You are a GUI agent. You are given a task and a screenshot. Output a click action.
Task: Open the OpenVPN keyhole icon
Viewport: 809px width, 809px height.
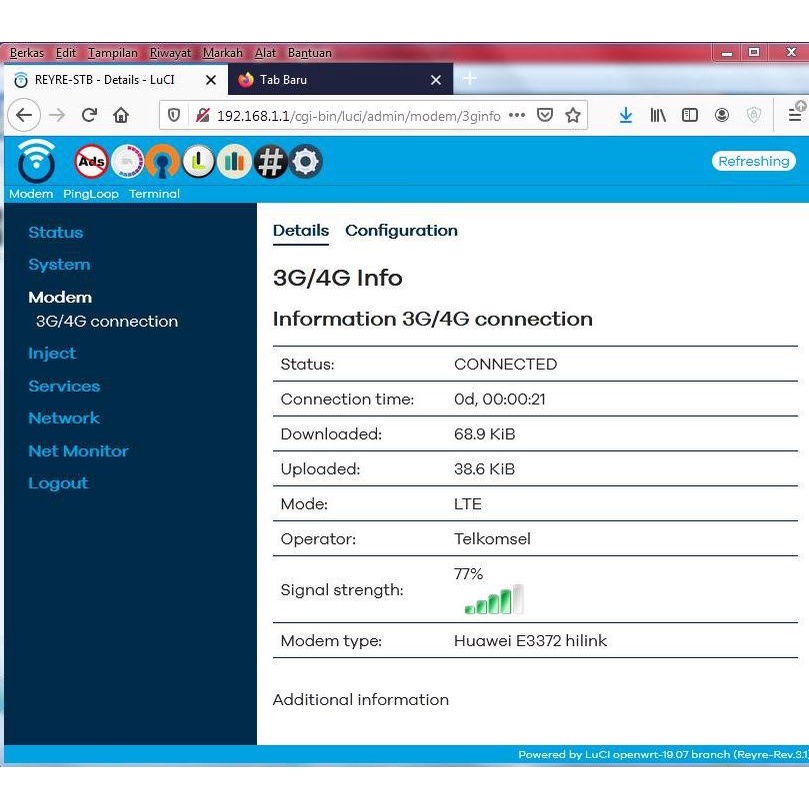162,161
